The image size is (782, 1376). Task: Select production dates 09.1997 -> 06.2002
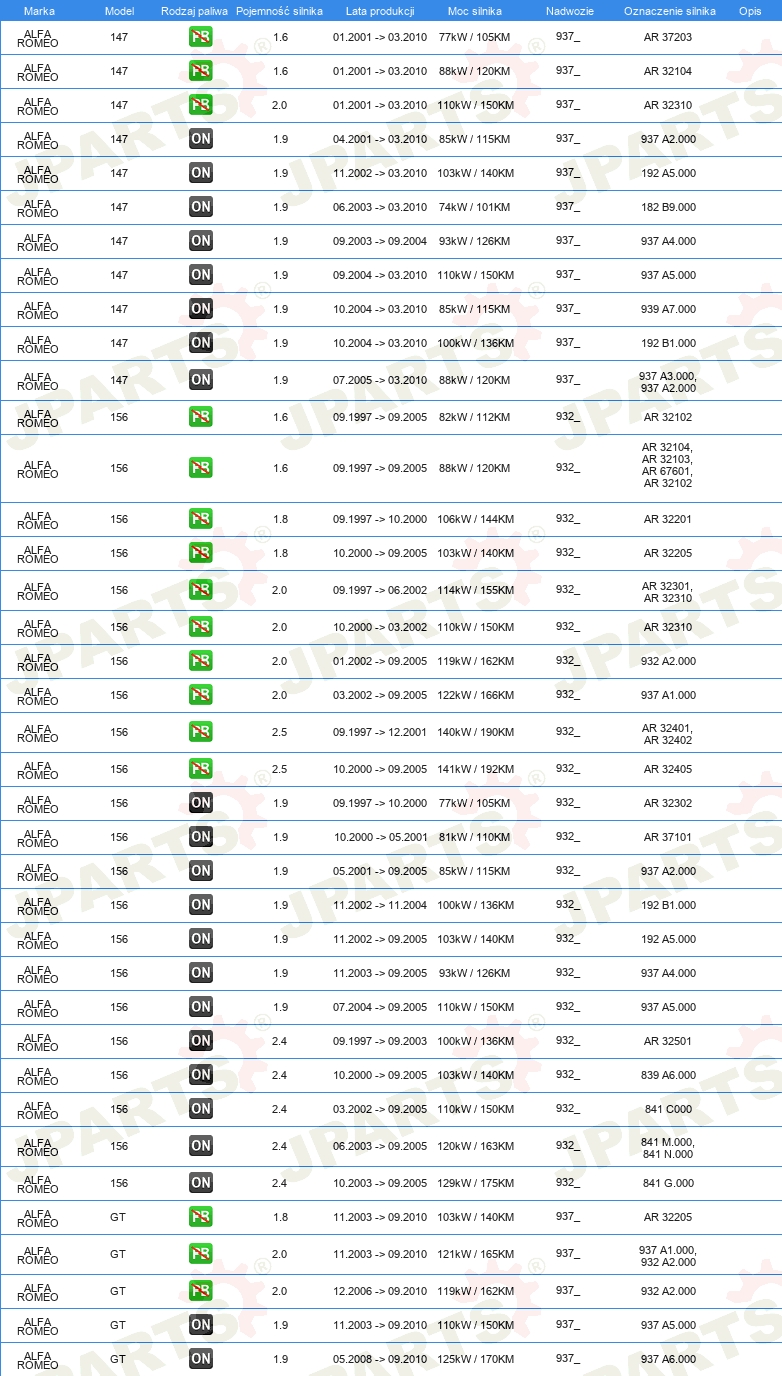pyautogui.click(x=380, y=591)
